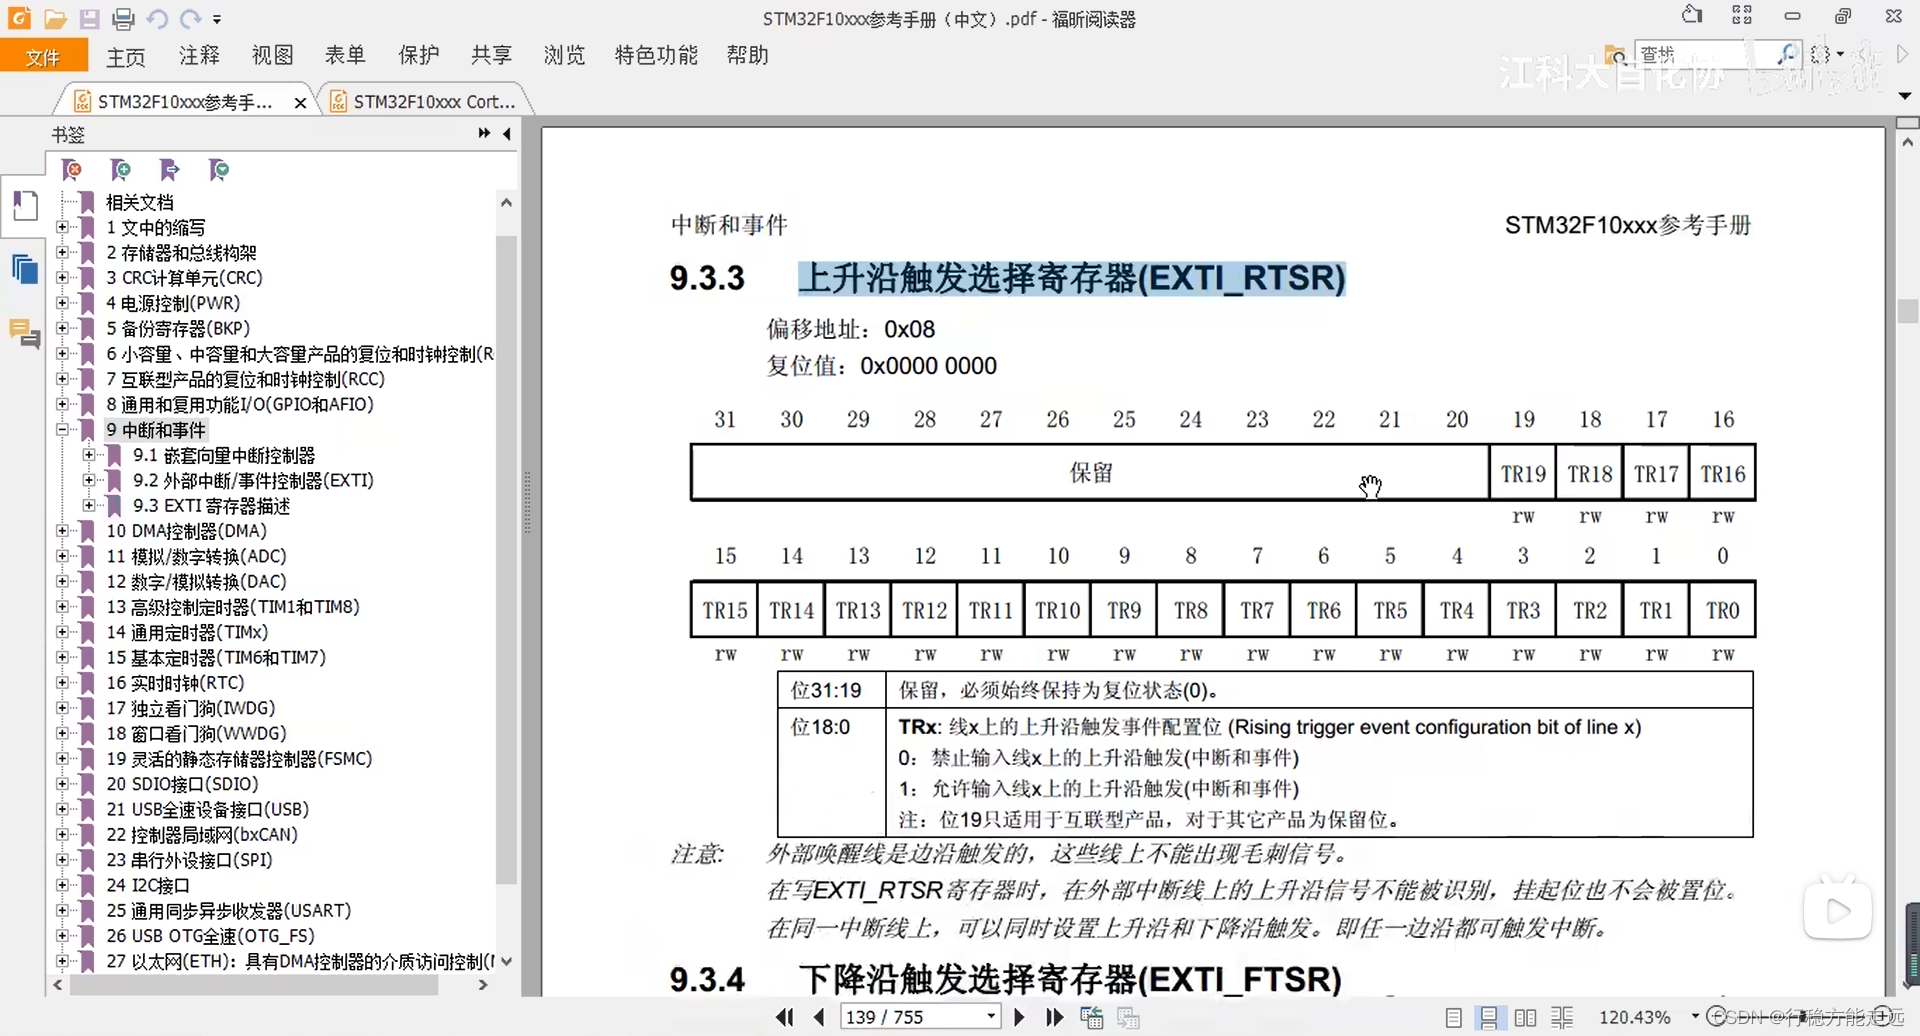Screen dimensions: 1920x1036
Task: Go to the previous page arrow
Action: [820, 1017]
